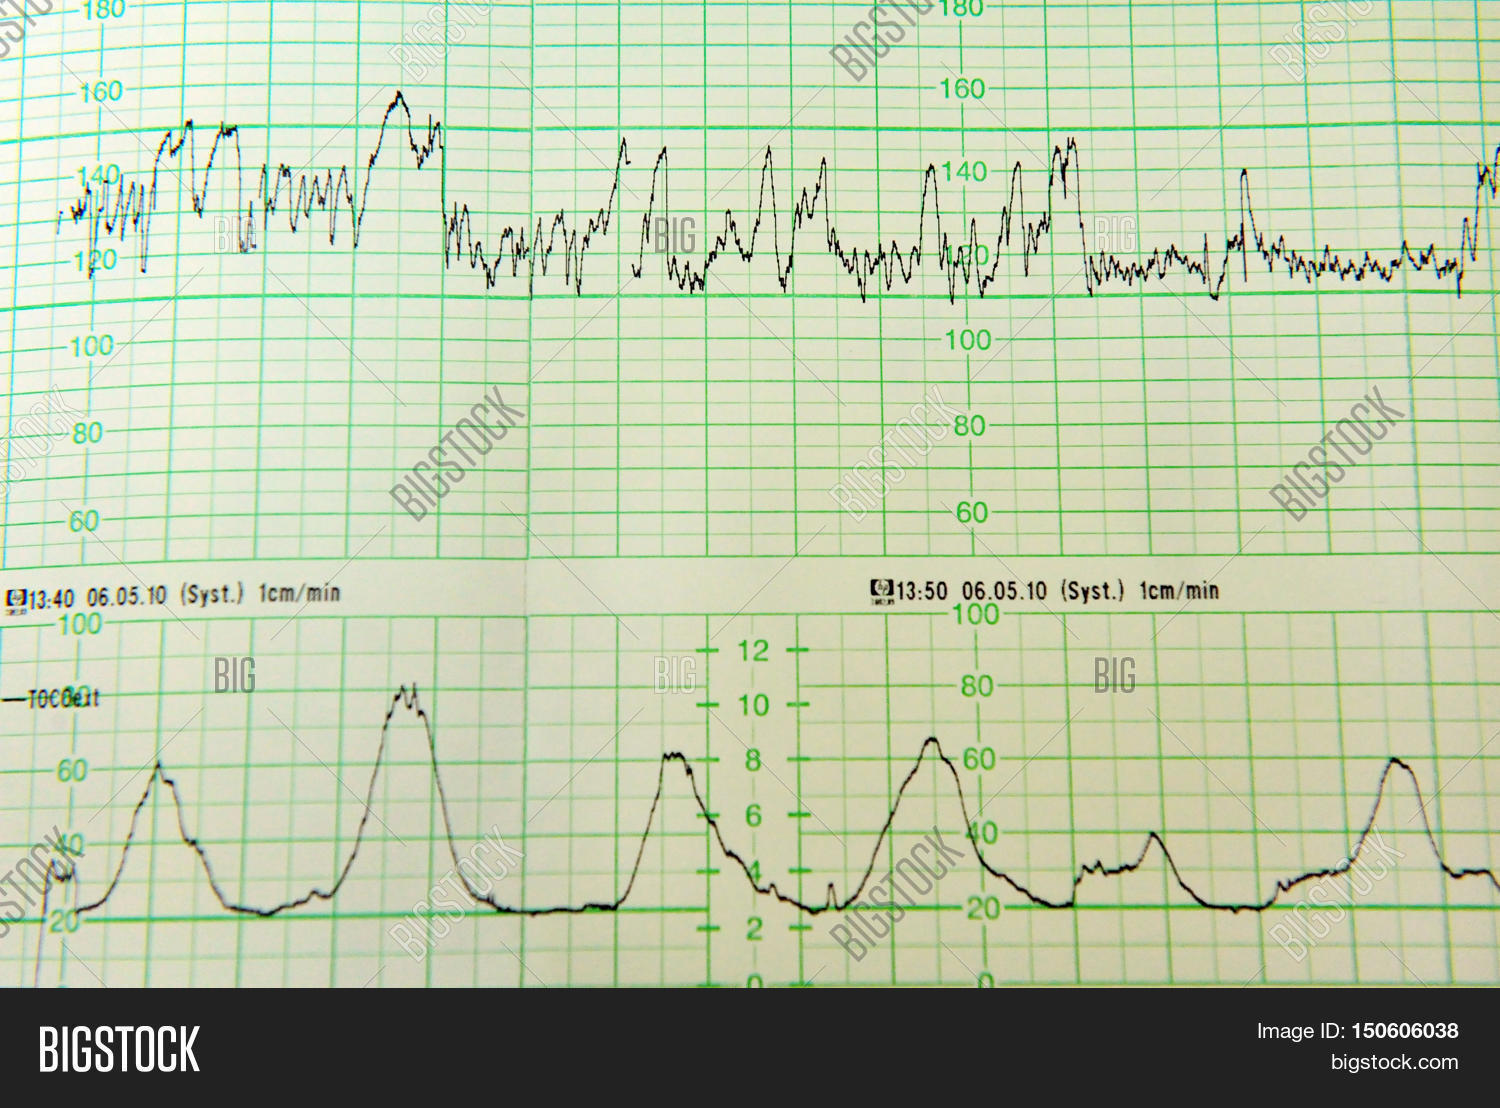Image resolution: width=1500 pixels, height=1108 pixels.
Task: Click 60 on the left heart-rate scale
Action: [84, 521]
